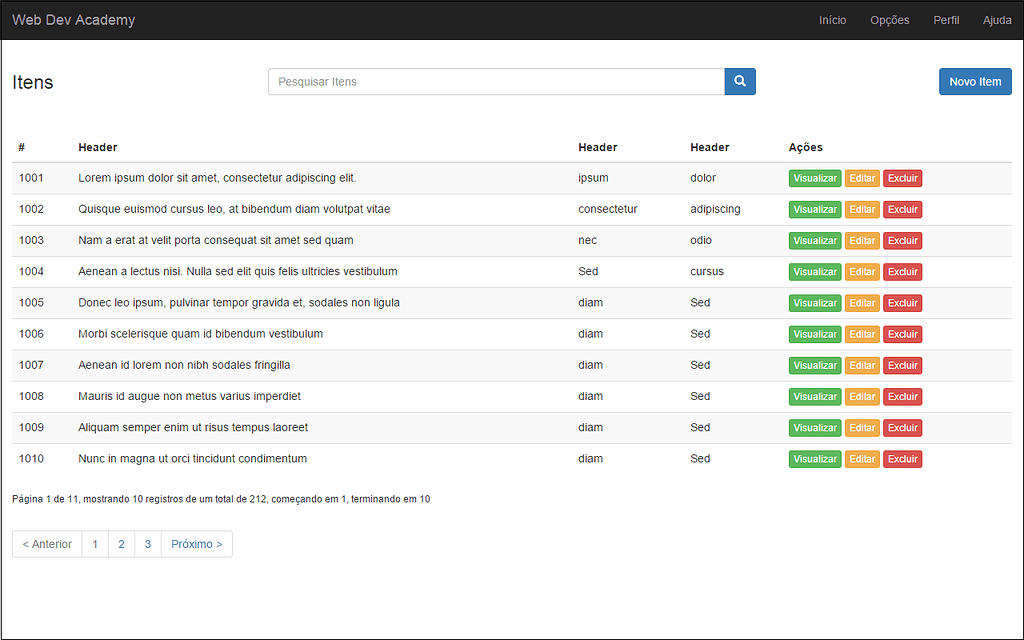Click the Próximo pagination link
This screenshot has width=1024, height=640.
tap(197, 544)
